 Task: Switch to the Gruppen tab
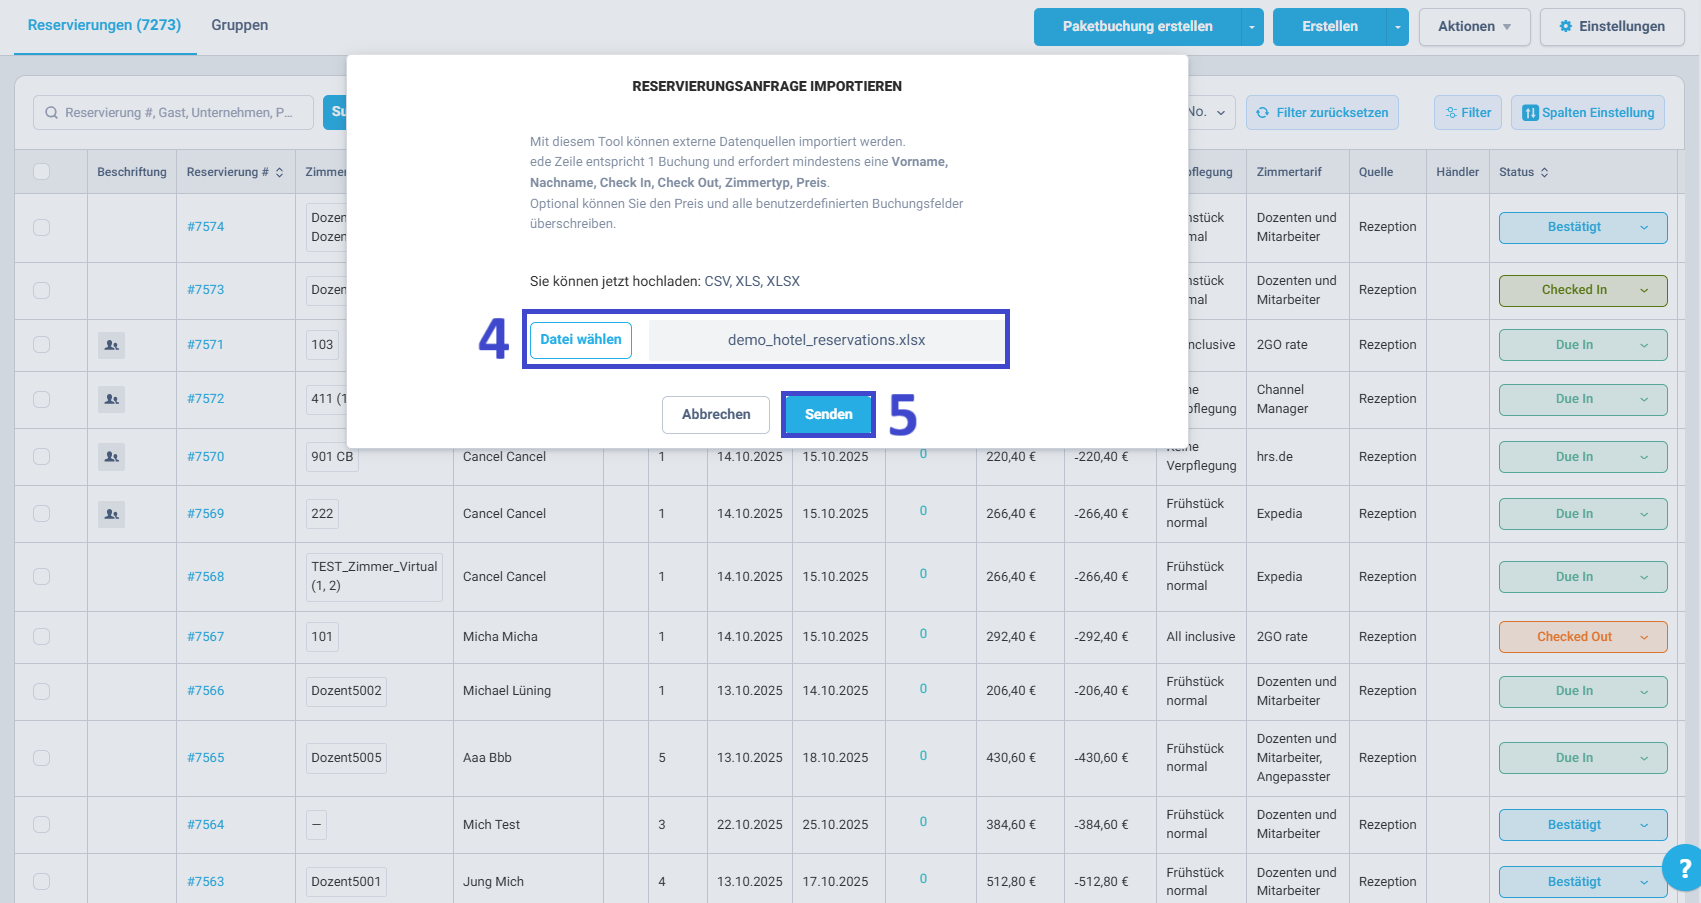point(240,25)
